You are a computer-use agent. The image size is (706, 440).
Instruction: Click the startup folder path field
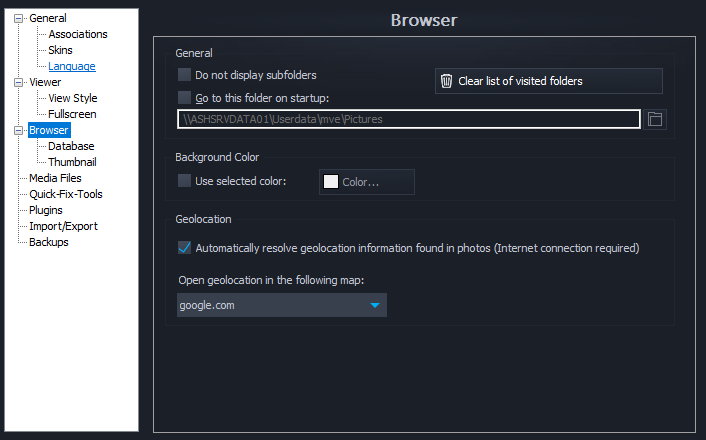(x=408, y=119)
